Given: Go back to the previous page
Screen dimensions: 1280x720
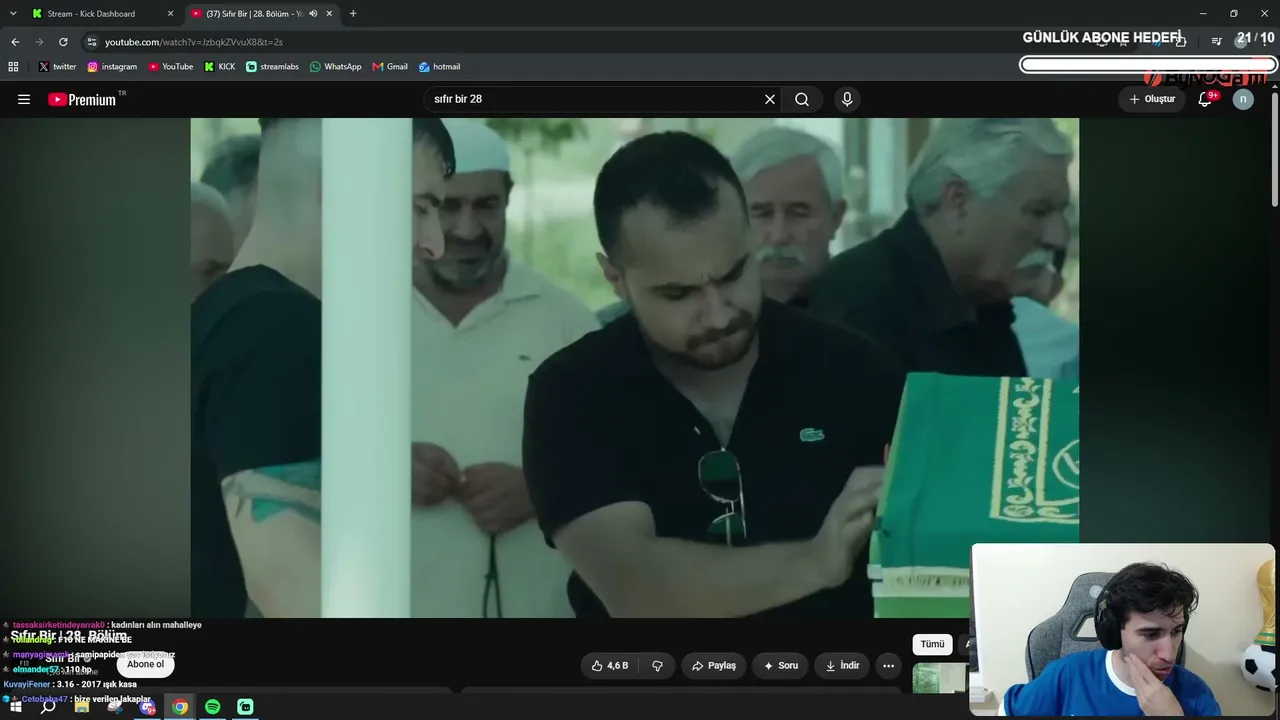Looking at the screenshot, I should (15, 42).
